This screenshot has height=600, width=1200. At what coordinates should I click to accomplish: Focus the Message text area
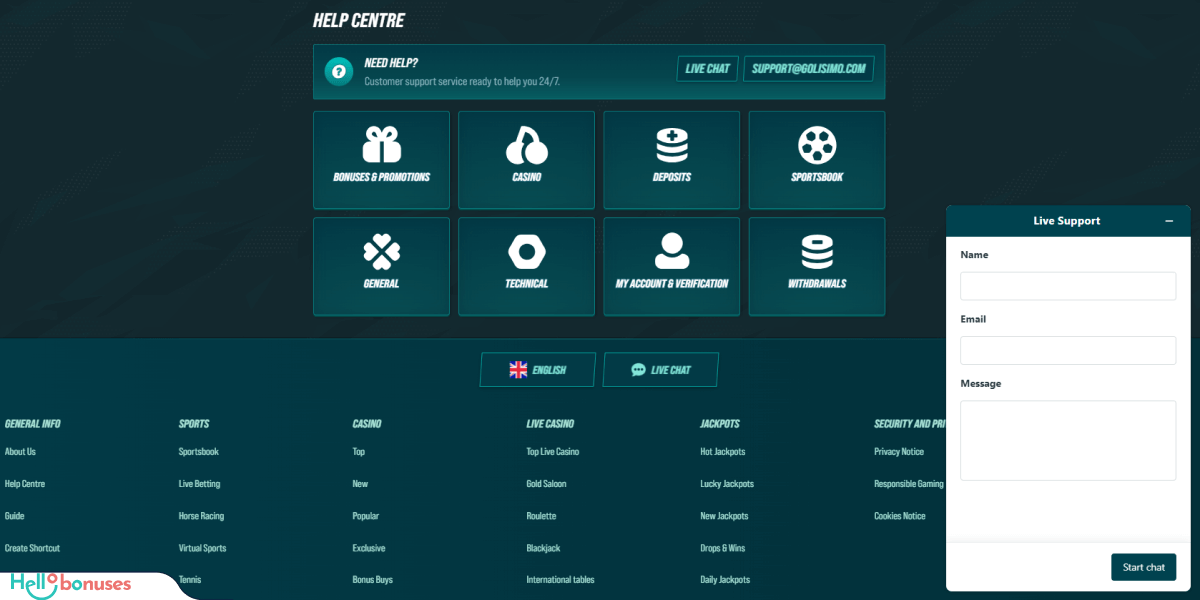point(1068,441)
